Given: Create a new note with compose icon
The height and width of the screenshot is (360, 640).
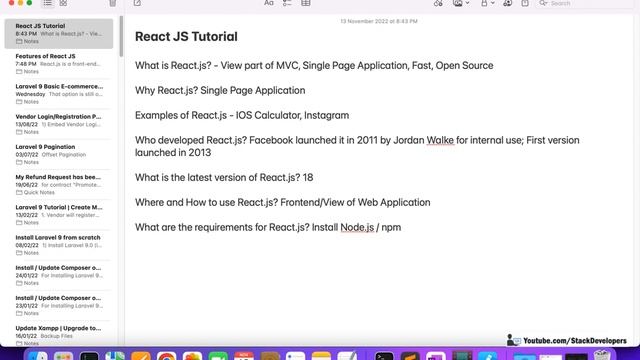Looking at the screenshot, I should pyautogui.click(x=137, y=3).
